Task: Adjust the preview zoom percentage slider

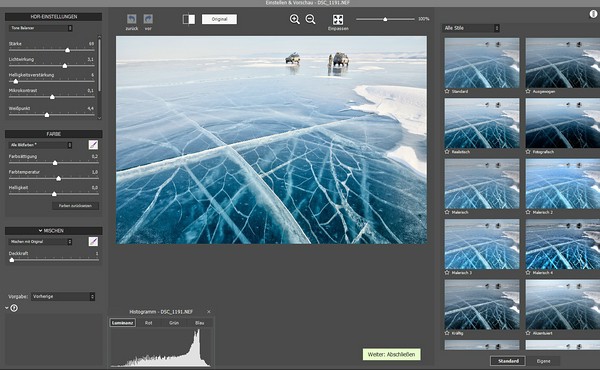Action: click(x=385, y=19)
